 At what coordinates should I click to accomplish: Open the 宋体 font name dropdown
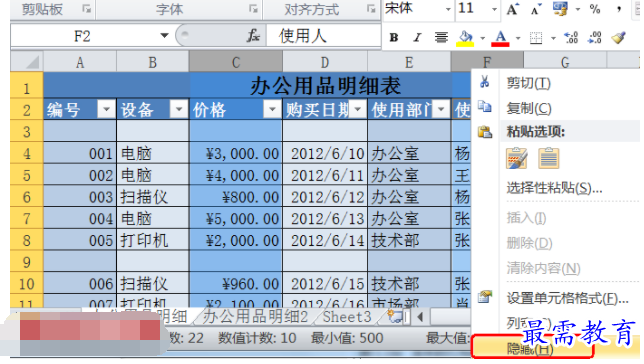pyautogui.click(x=448, y=9)
